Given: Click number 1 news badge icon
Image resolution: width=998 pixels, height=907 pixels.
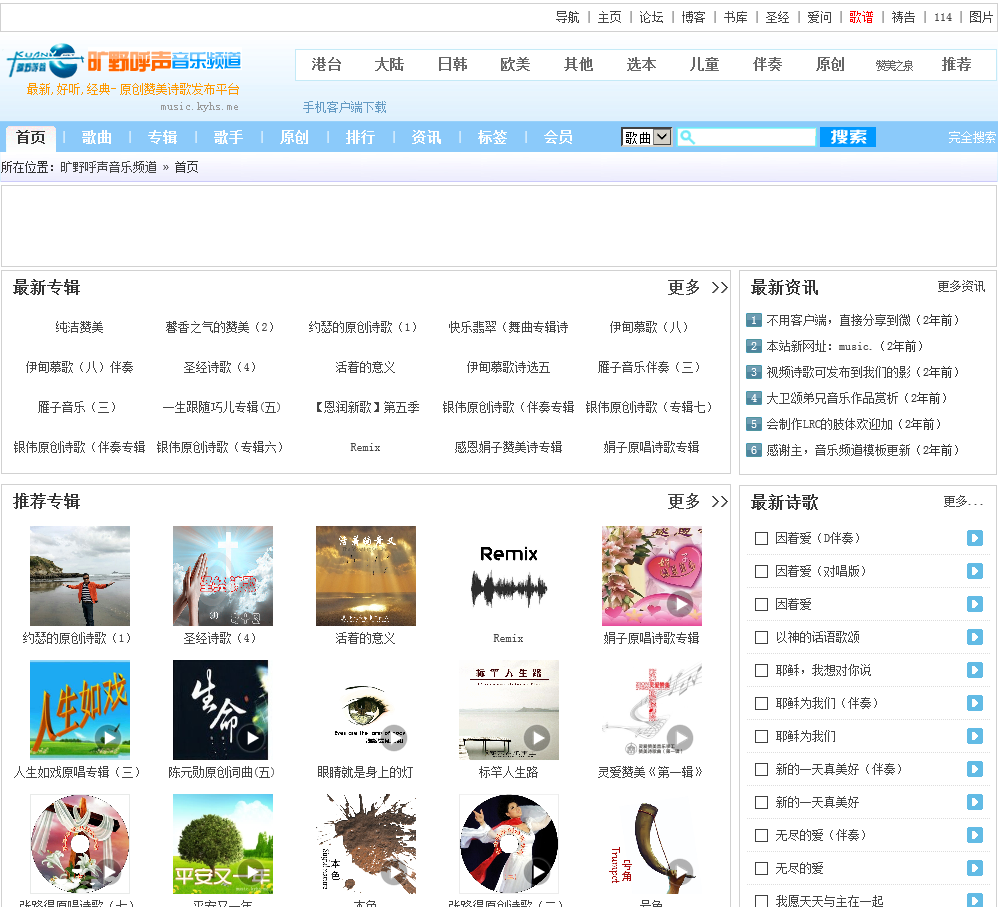Looking at the screenshot, I should 754,320.
